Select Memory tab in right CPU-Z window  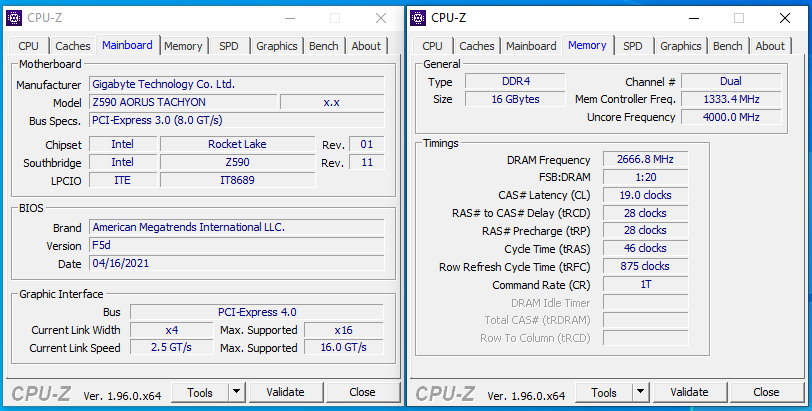pos(587,45)
